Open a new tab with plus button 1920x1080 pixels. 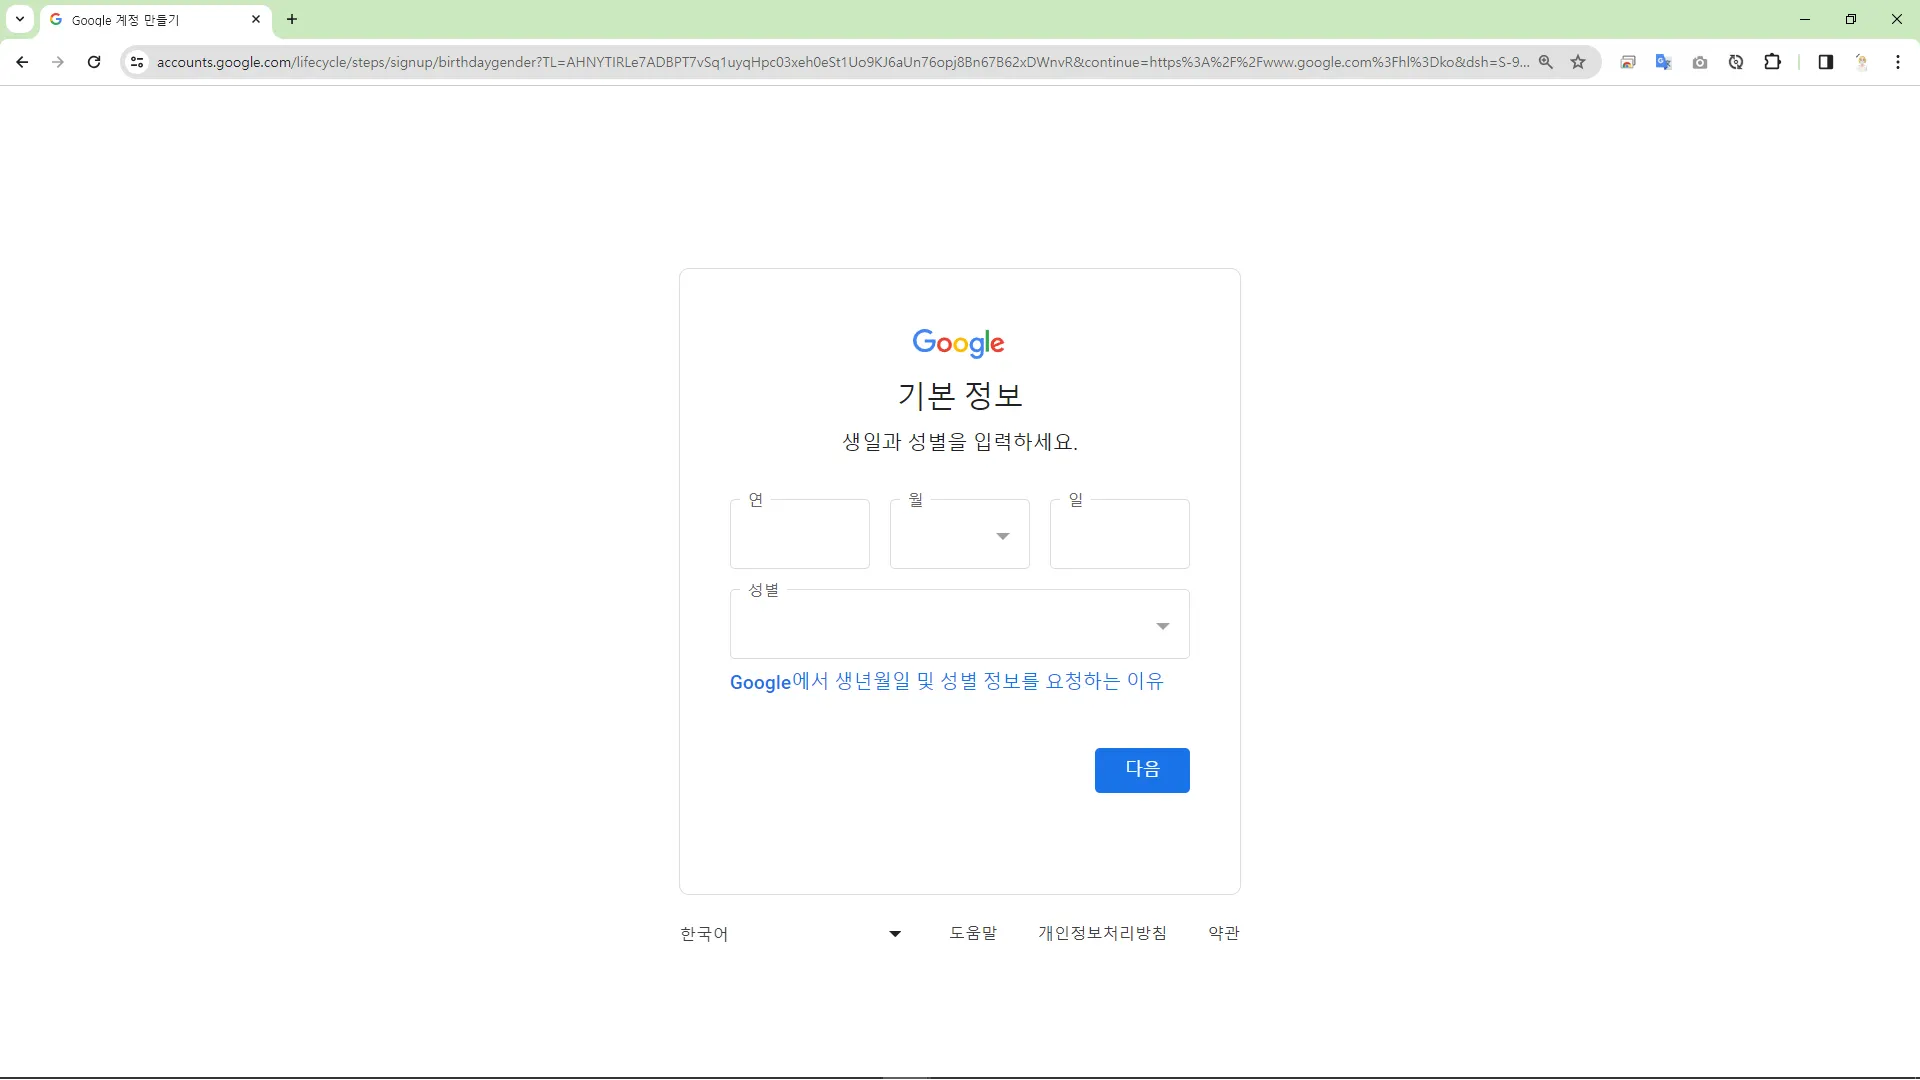pyautogui.click(x=292, y=19)
